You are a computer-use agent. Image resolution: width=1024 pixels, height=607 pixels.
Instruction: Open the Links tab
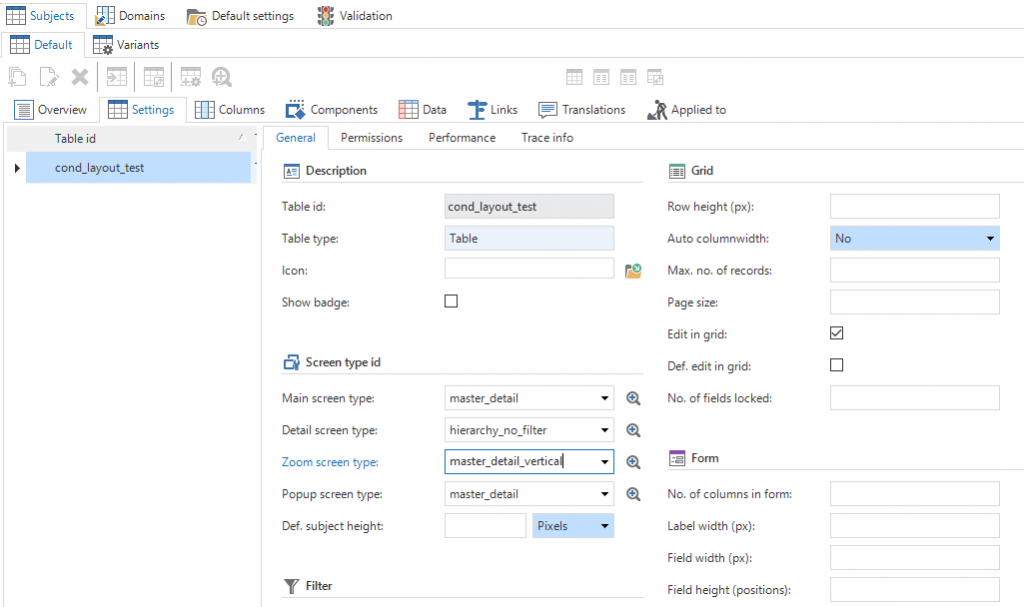(492, 110)
